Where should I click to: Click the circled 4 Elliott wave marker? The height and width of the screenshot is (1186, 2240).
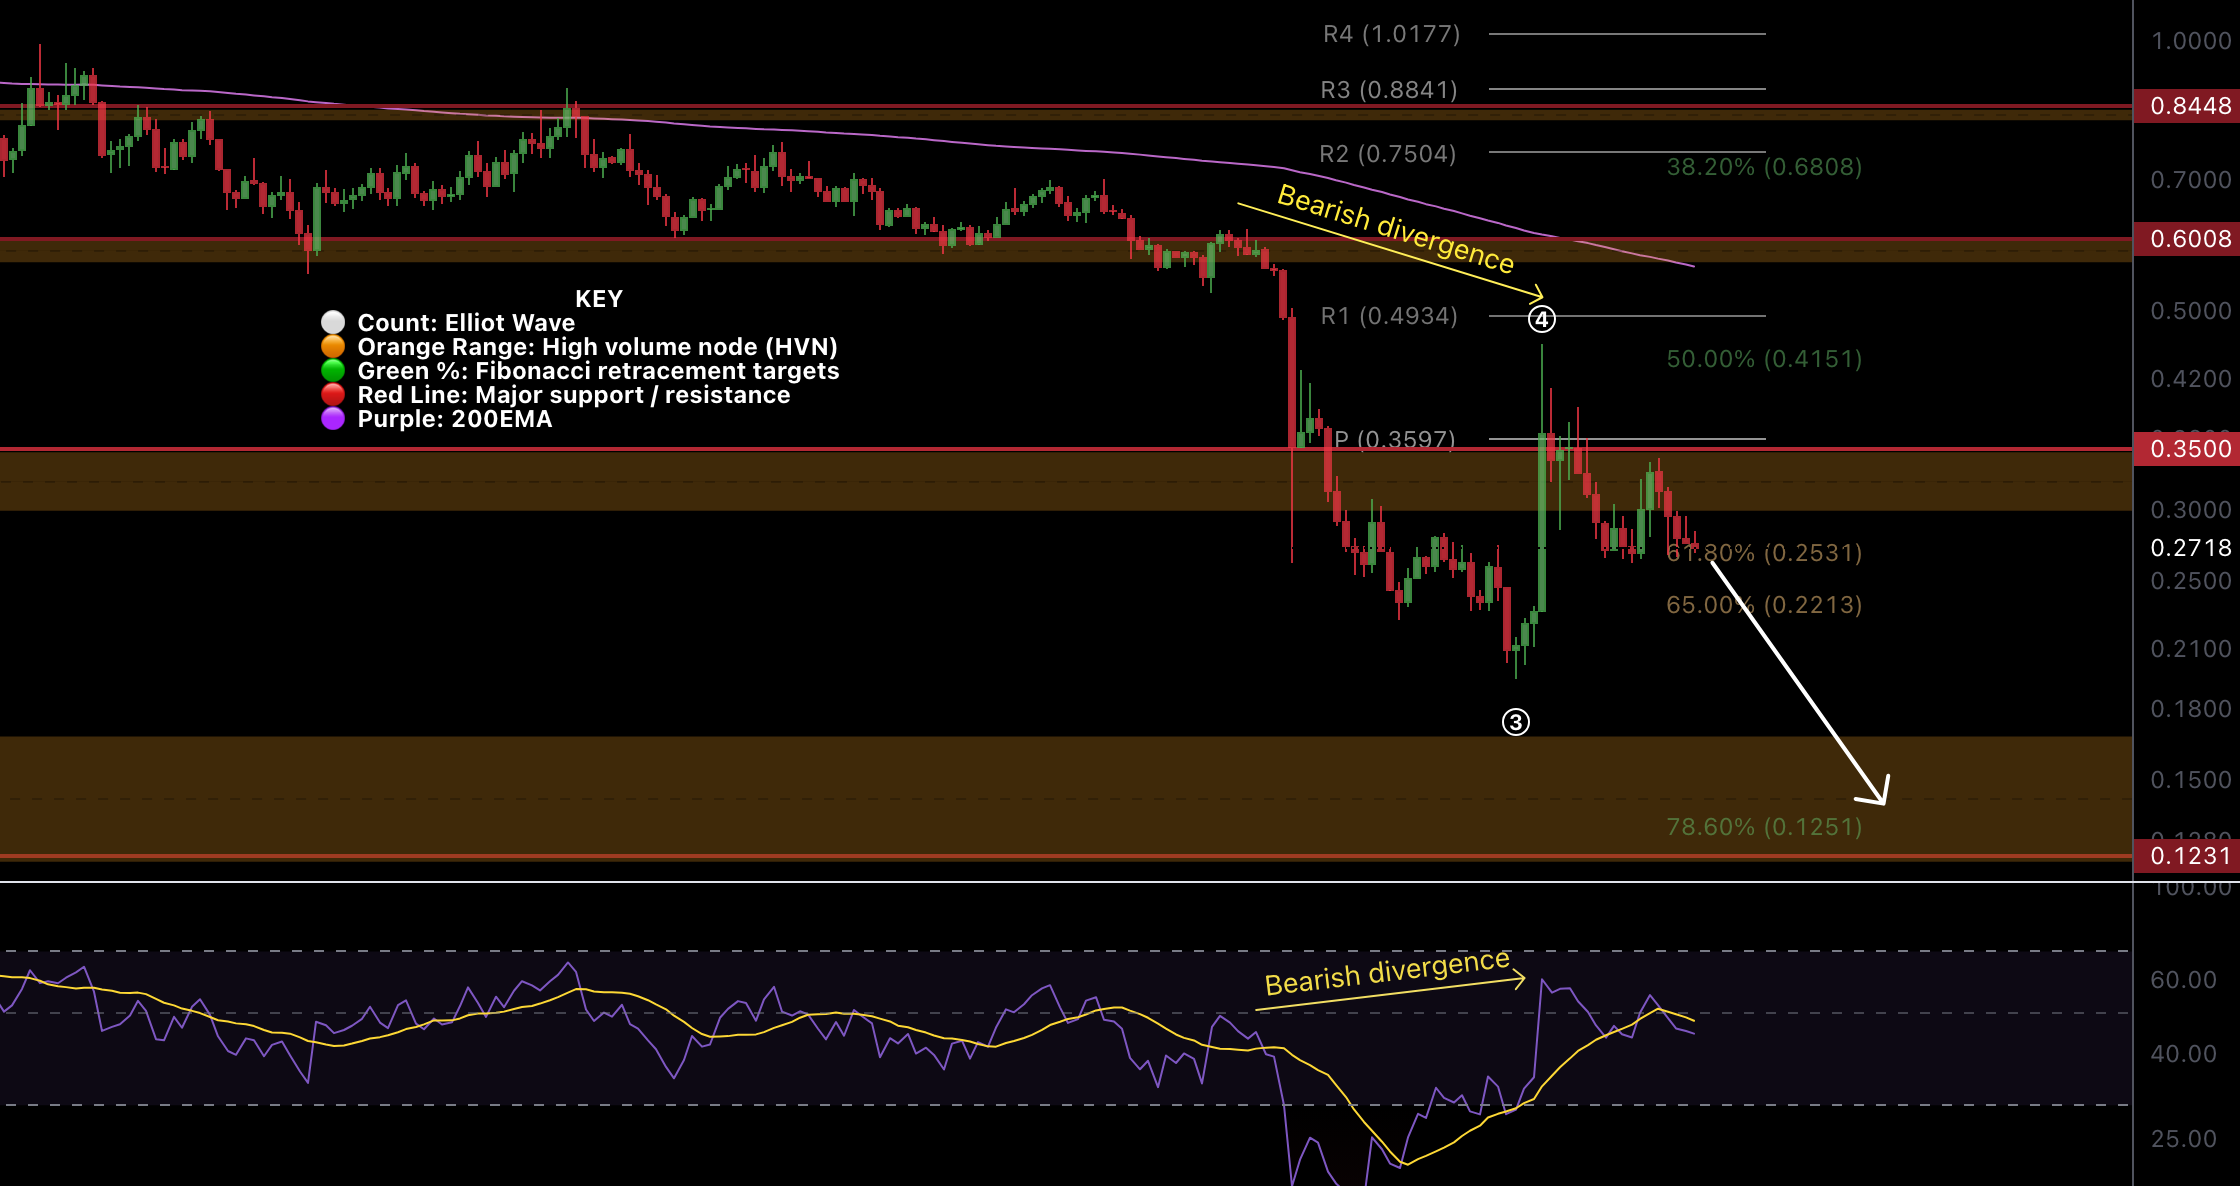[x=1541, y=319]
